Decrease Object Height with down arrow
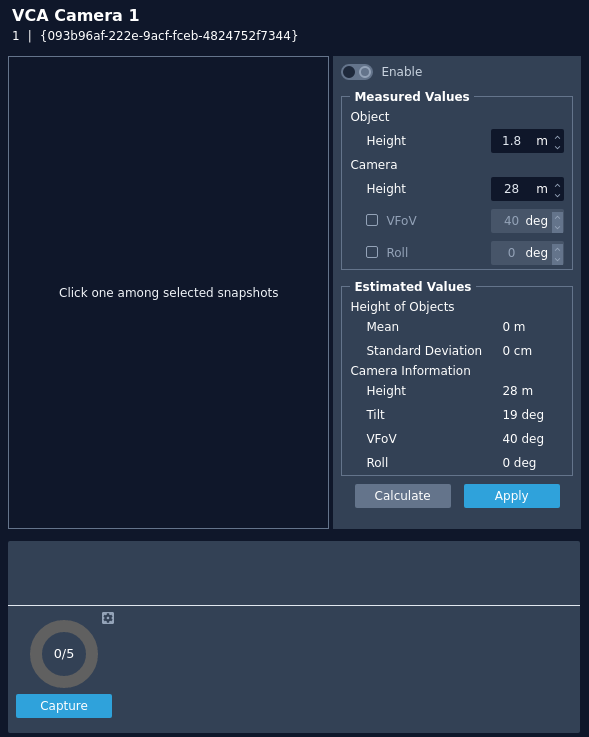Image resolution: width=589 pixels, height=737 pixels. pos(558,147)
